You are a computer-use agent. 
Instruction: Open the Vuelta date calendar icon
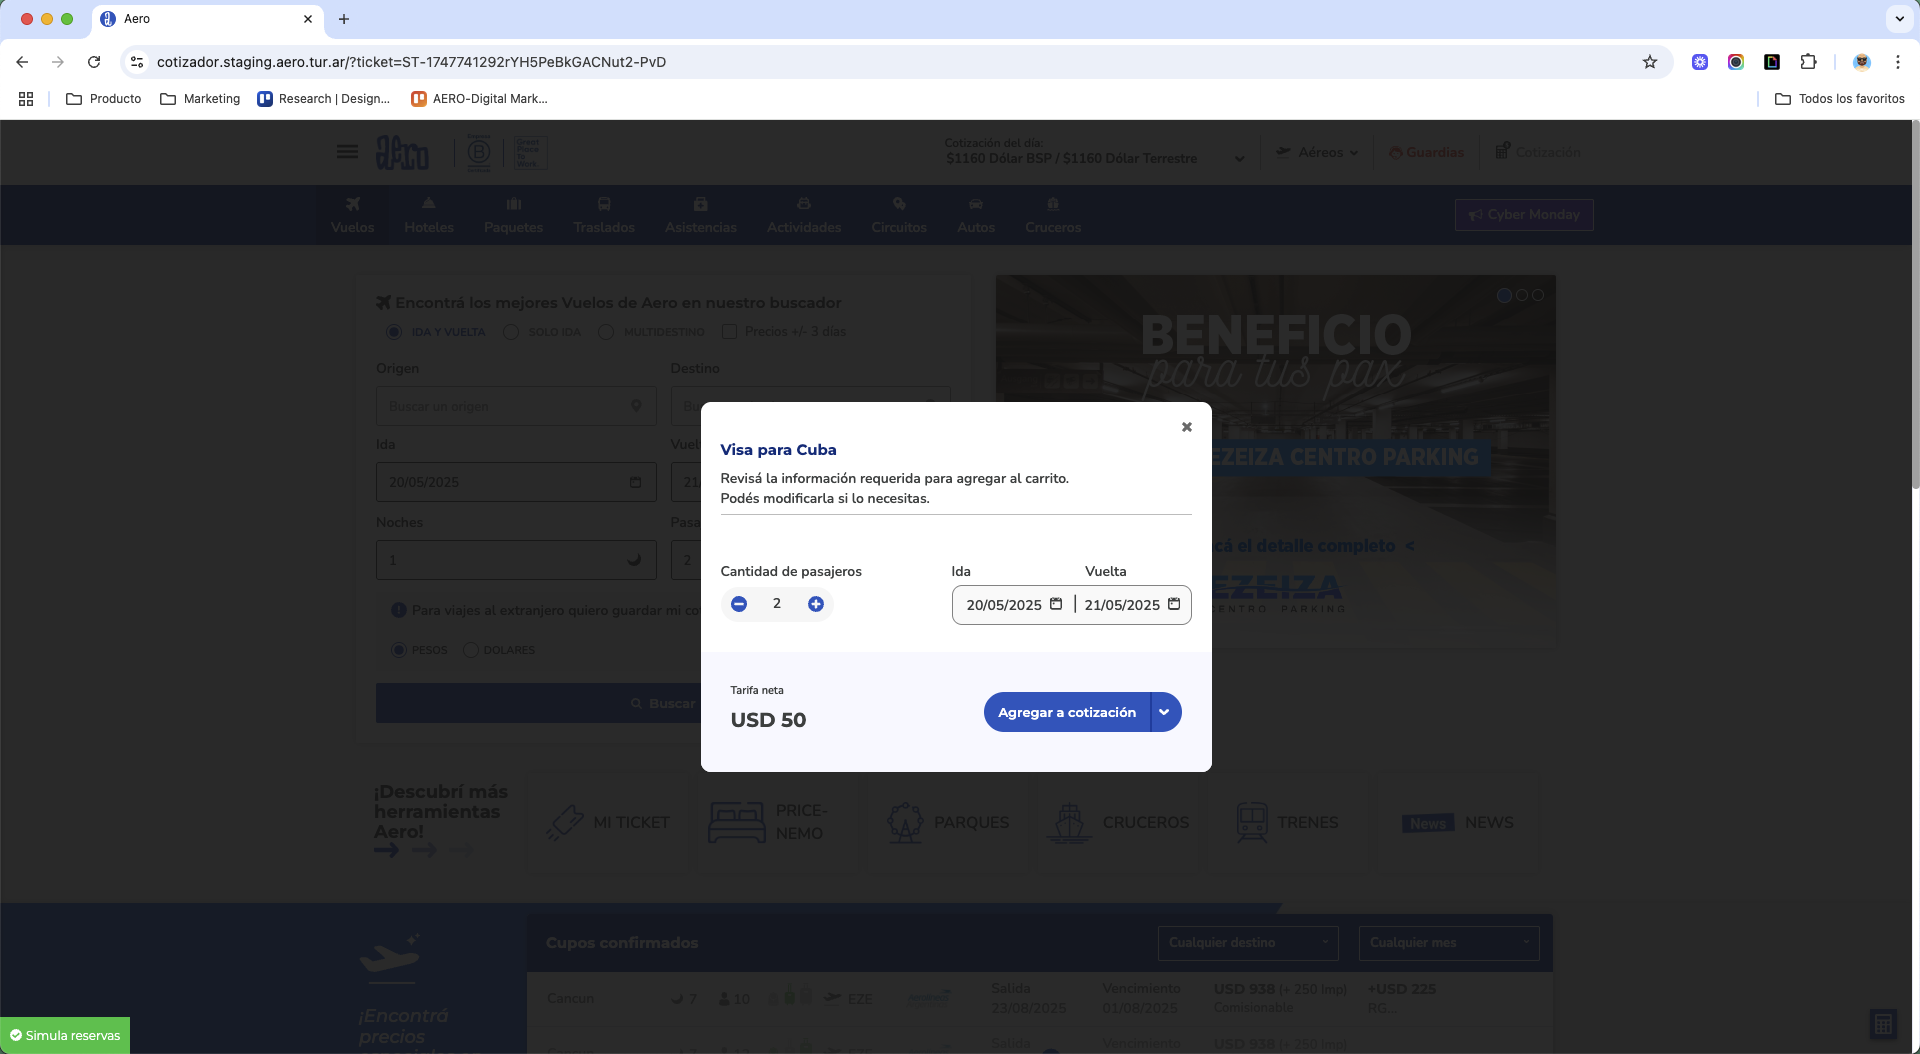(1174, 604)
